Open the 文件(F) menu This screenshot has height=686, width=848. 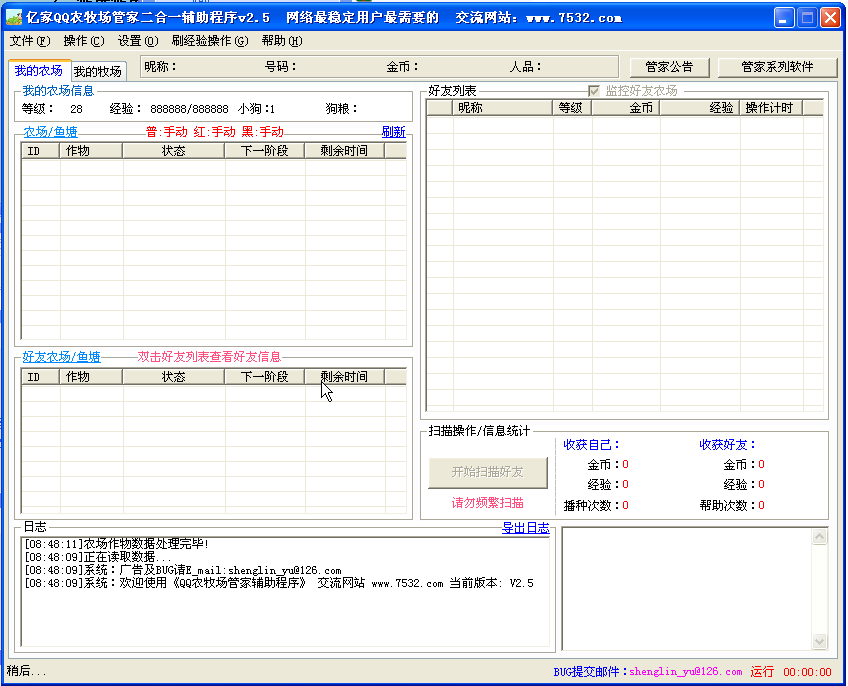click(x=30, y=41)
